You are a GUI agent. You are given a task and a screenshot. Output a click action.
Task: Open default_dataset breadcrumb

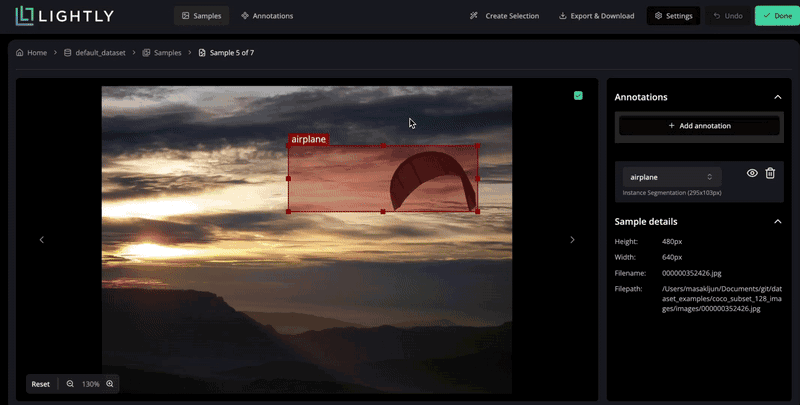pyautogui.click(x=95, y=53)
